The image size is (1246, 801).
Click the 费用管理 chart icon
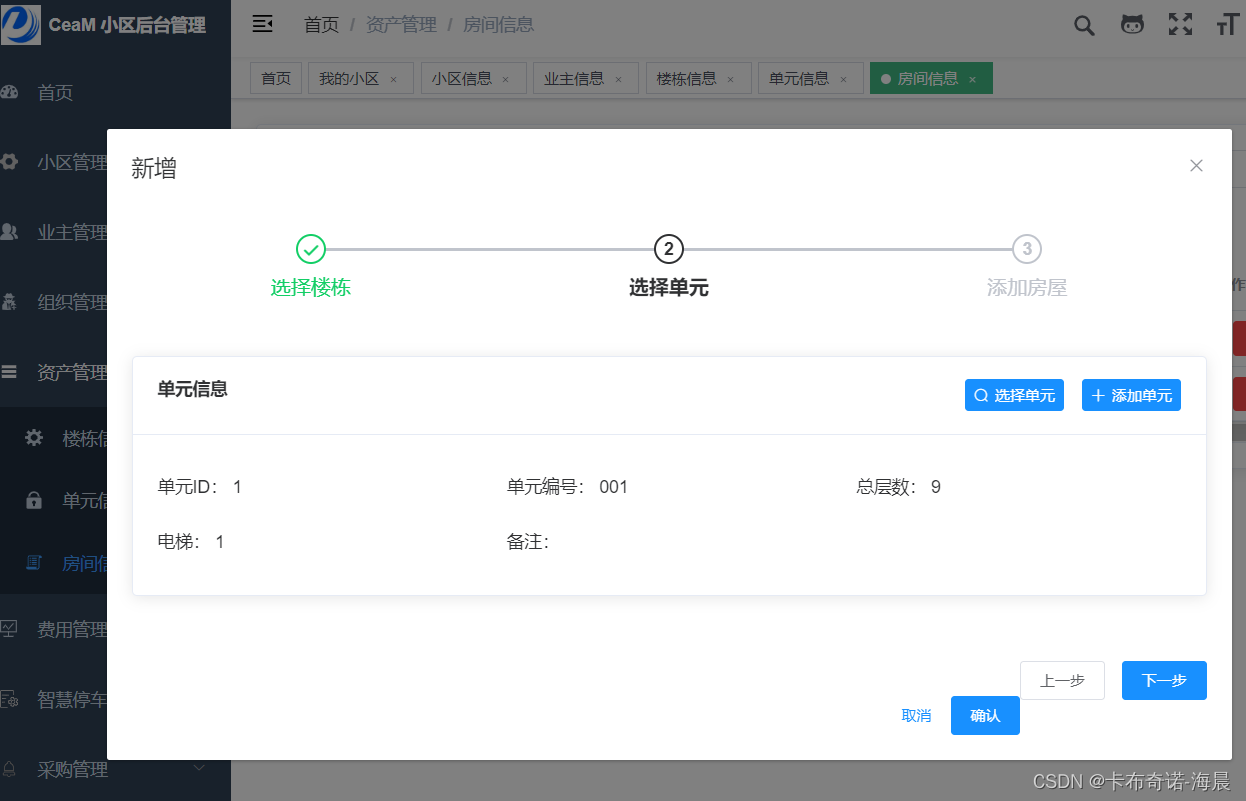[x=10, y=629]
